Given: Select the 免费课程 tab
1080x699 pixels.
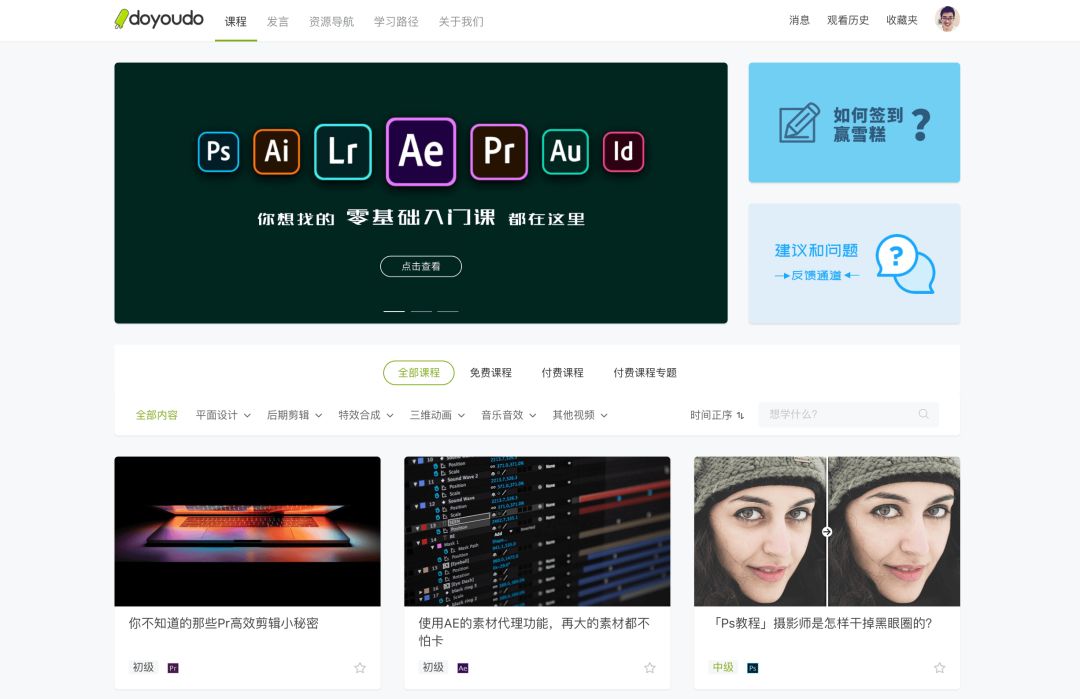Looking at the screenshot, I should [490, 373].
